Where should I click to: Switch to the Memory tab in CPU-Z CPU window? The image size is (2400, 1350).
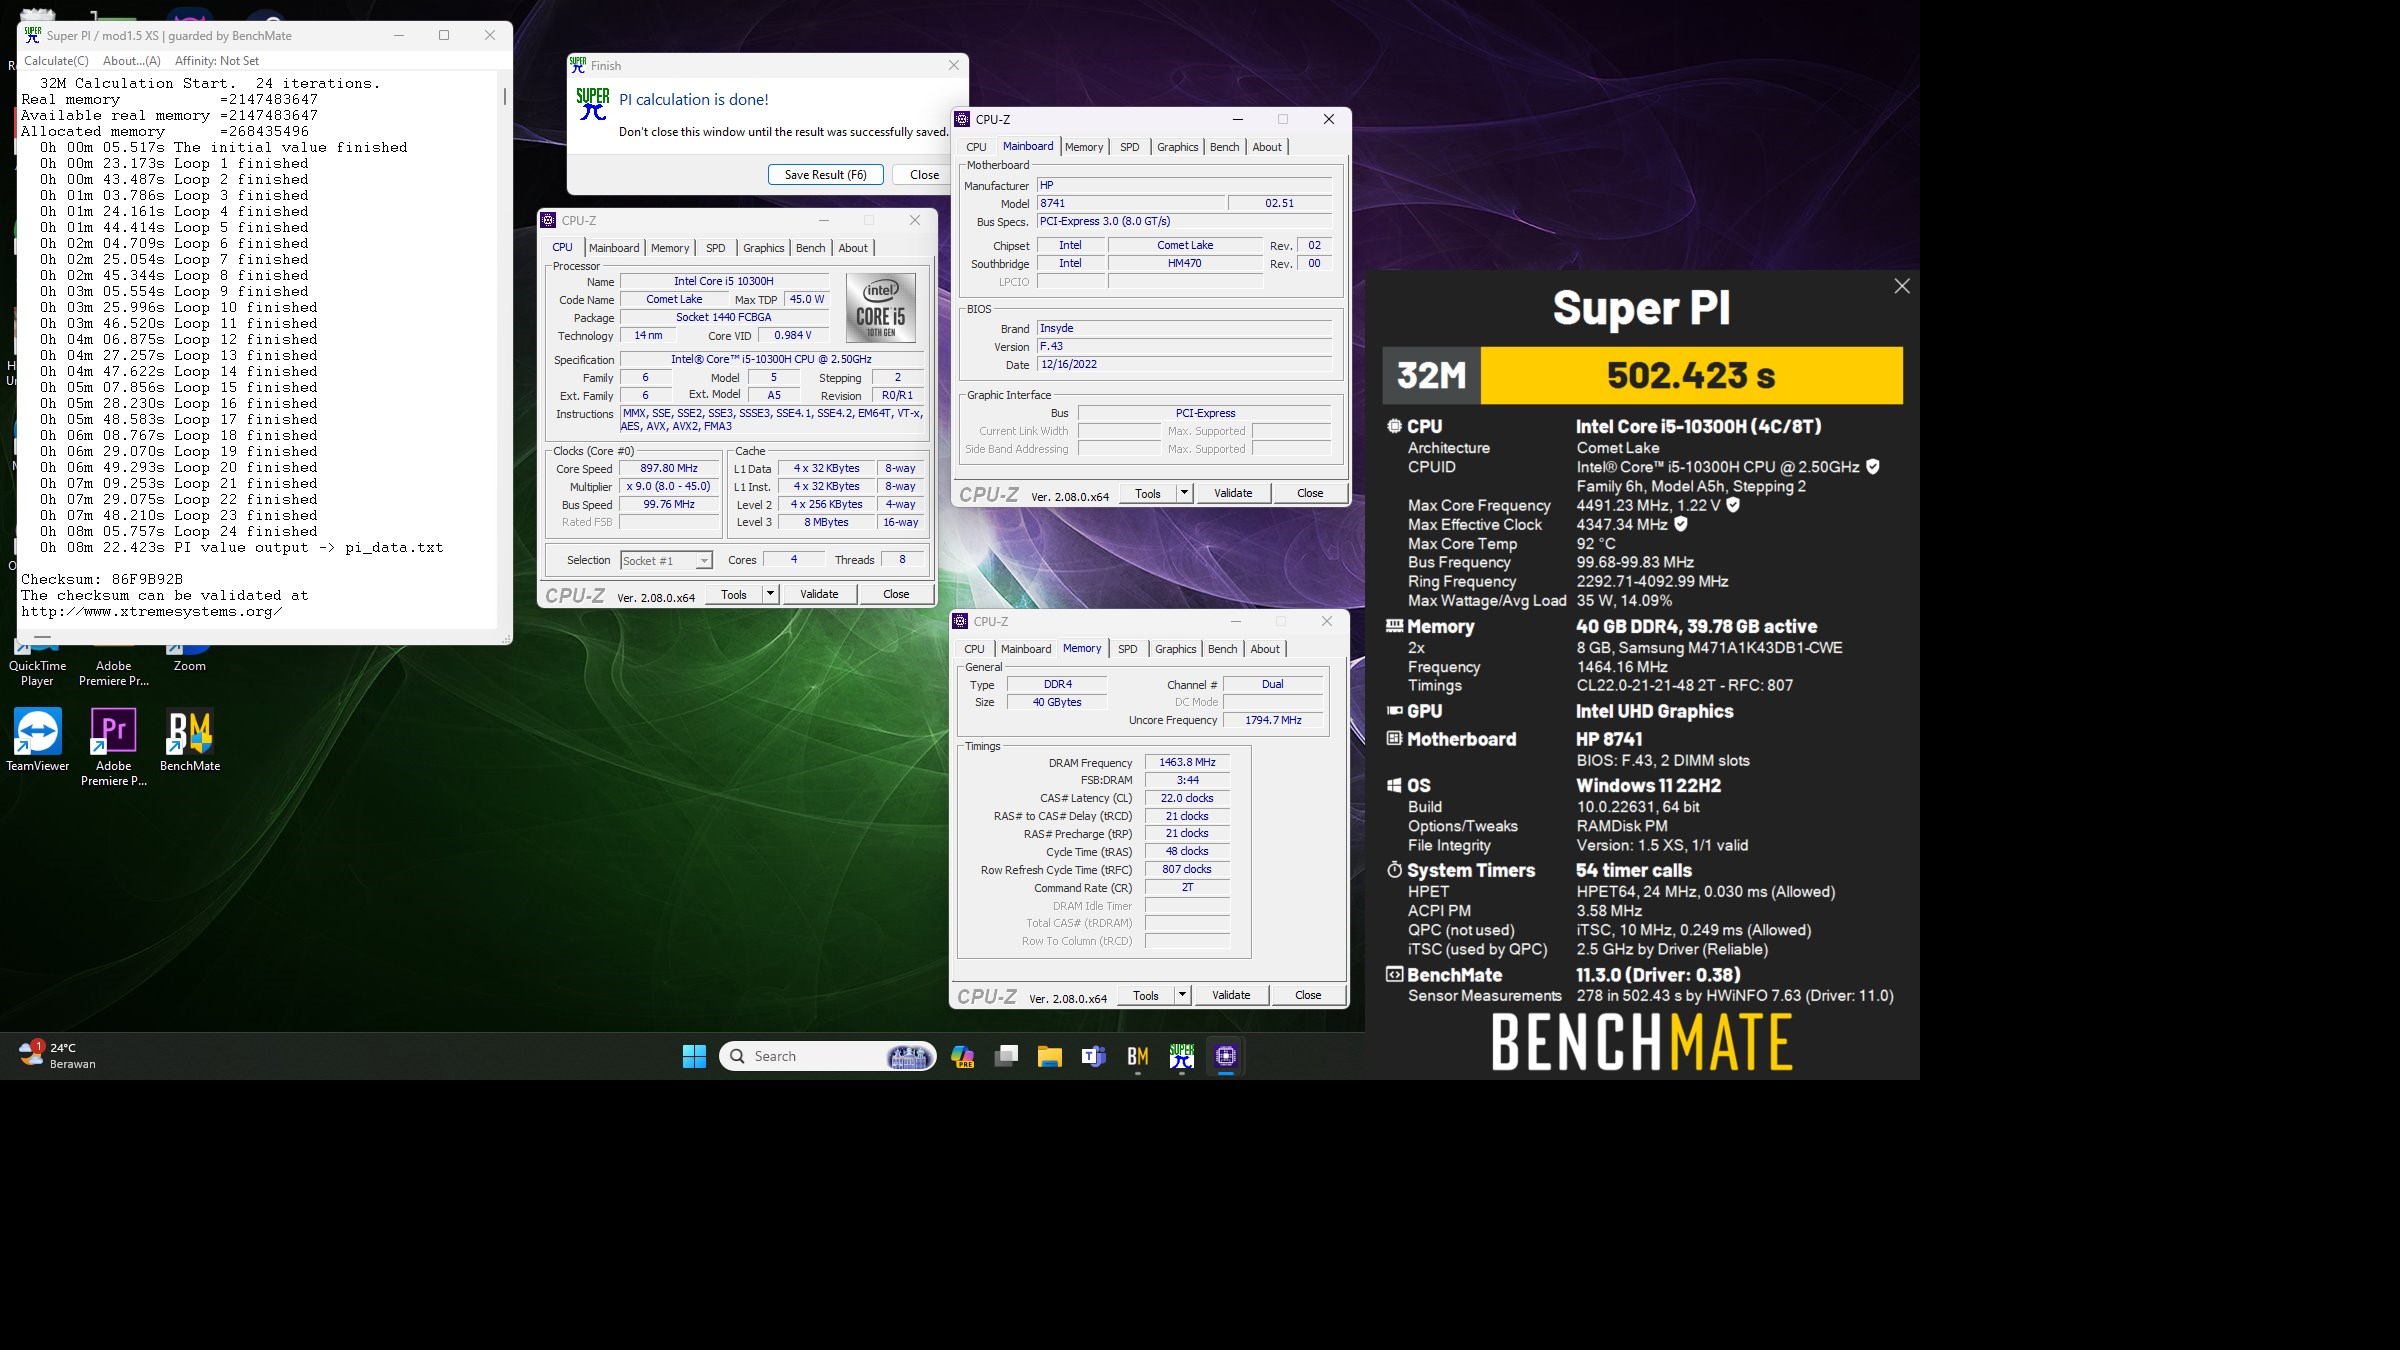[670, 248]
